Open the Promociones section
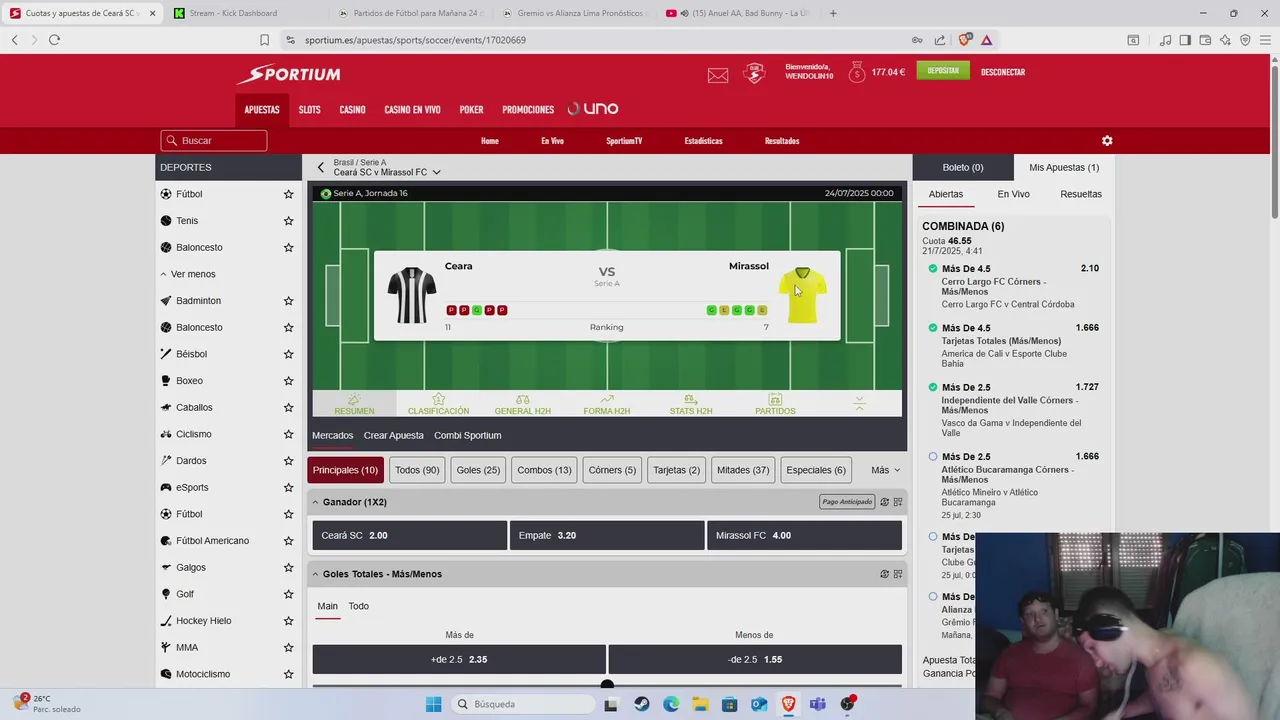The width and height of the screenshot is (1280, 720). (x=528, y=110)
